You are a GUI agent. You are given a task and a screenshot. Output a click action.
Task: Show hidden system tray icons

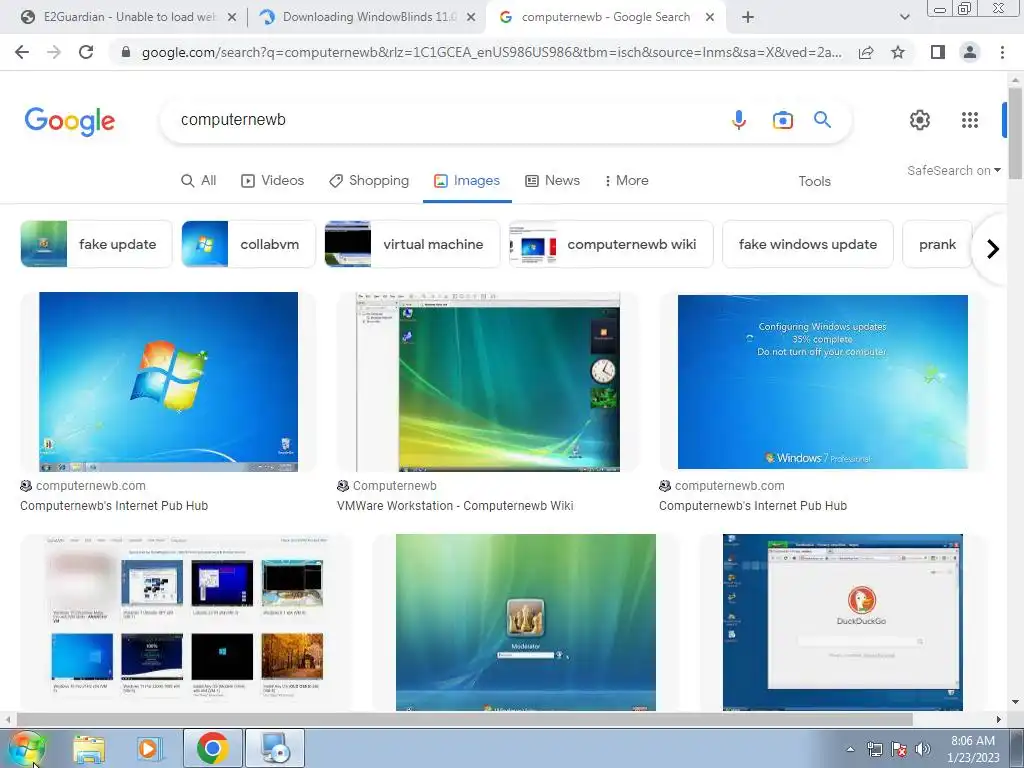point(850,749)
